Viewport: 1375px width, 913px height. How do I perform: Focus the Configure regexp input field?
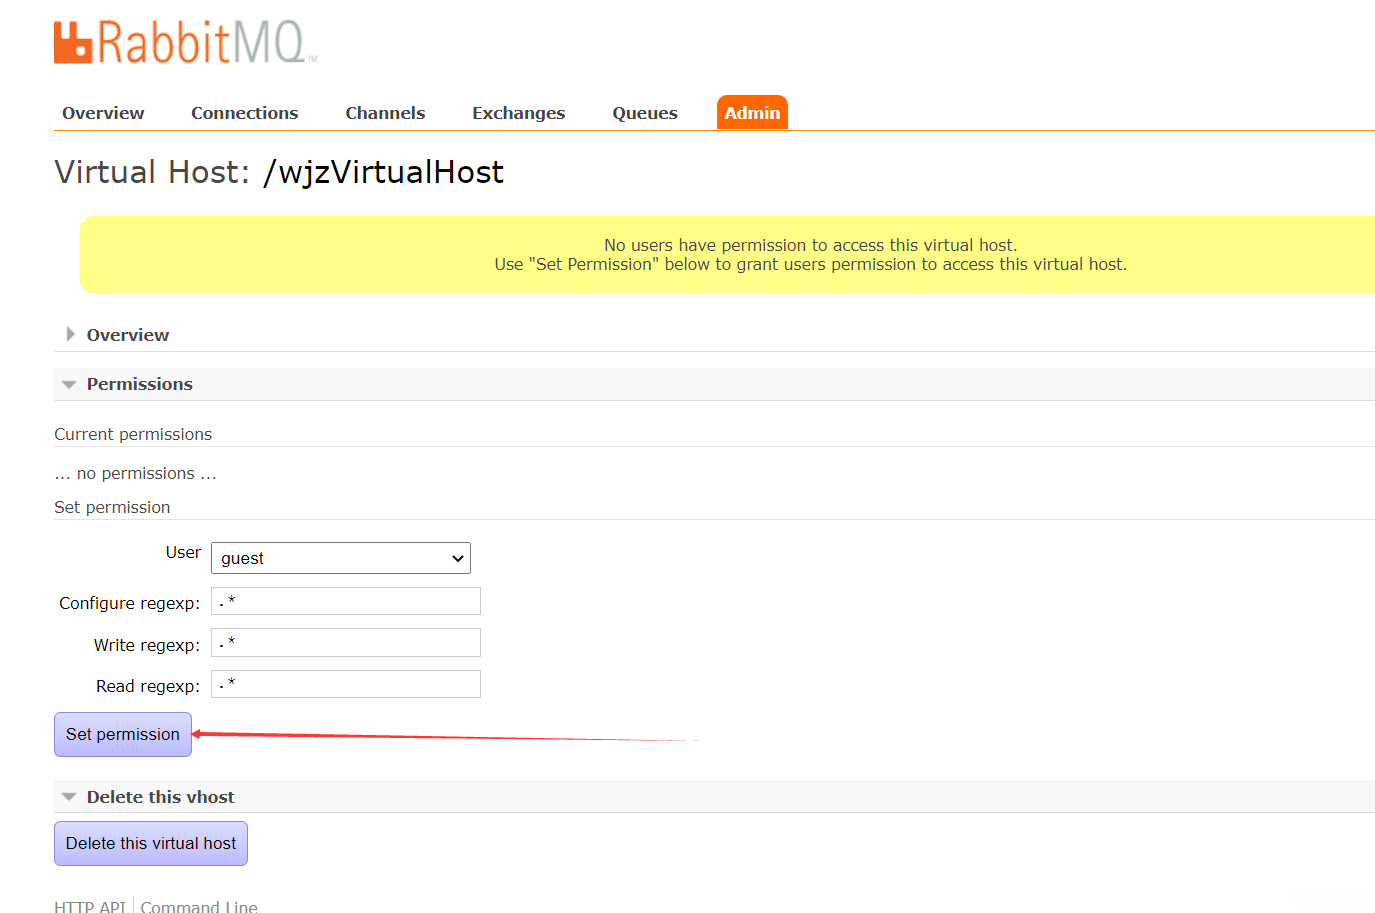click(x=346, y=601)
